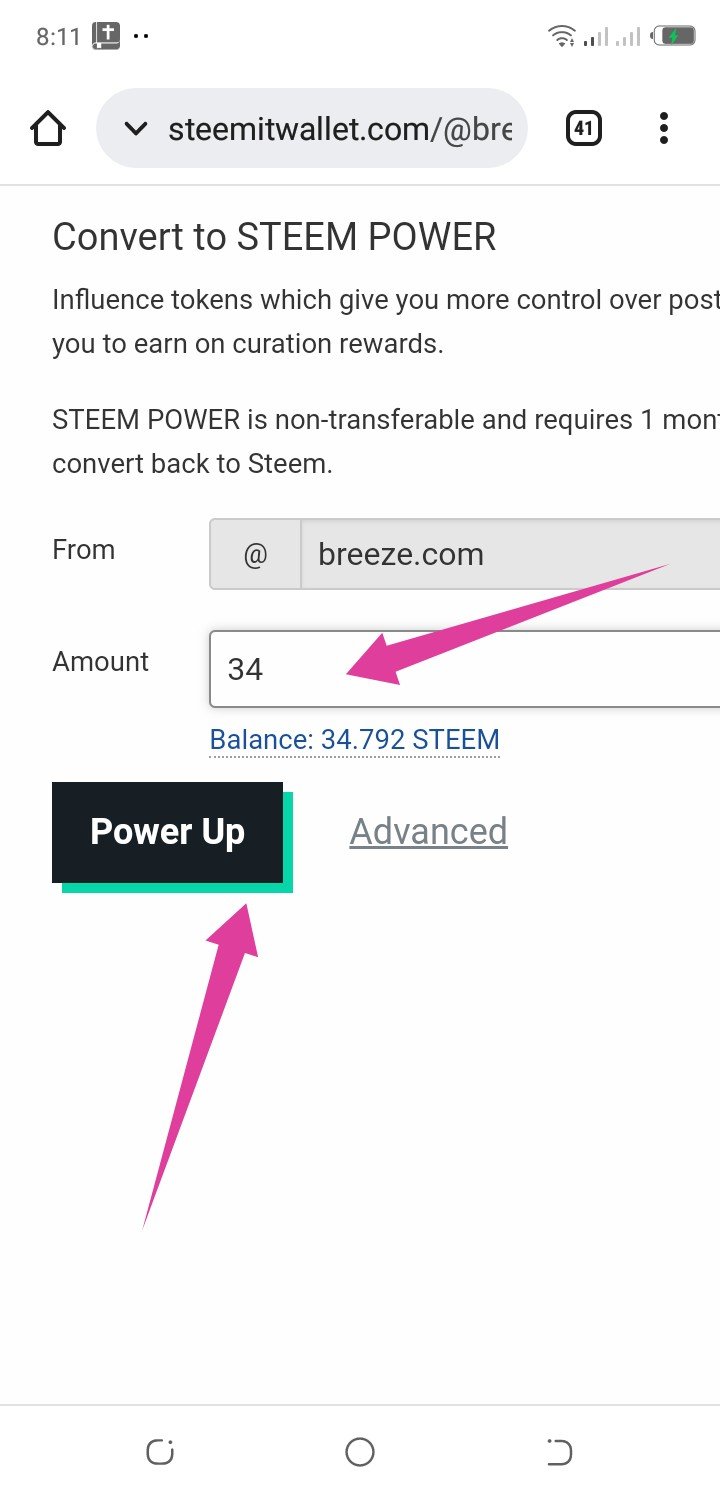Tap the 8:11 clock in status bar
The height and width of the screenshot is (1500, 720).
point(56,37)
